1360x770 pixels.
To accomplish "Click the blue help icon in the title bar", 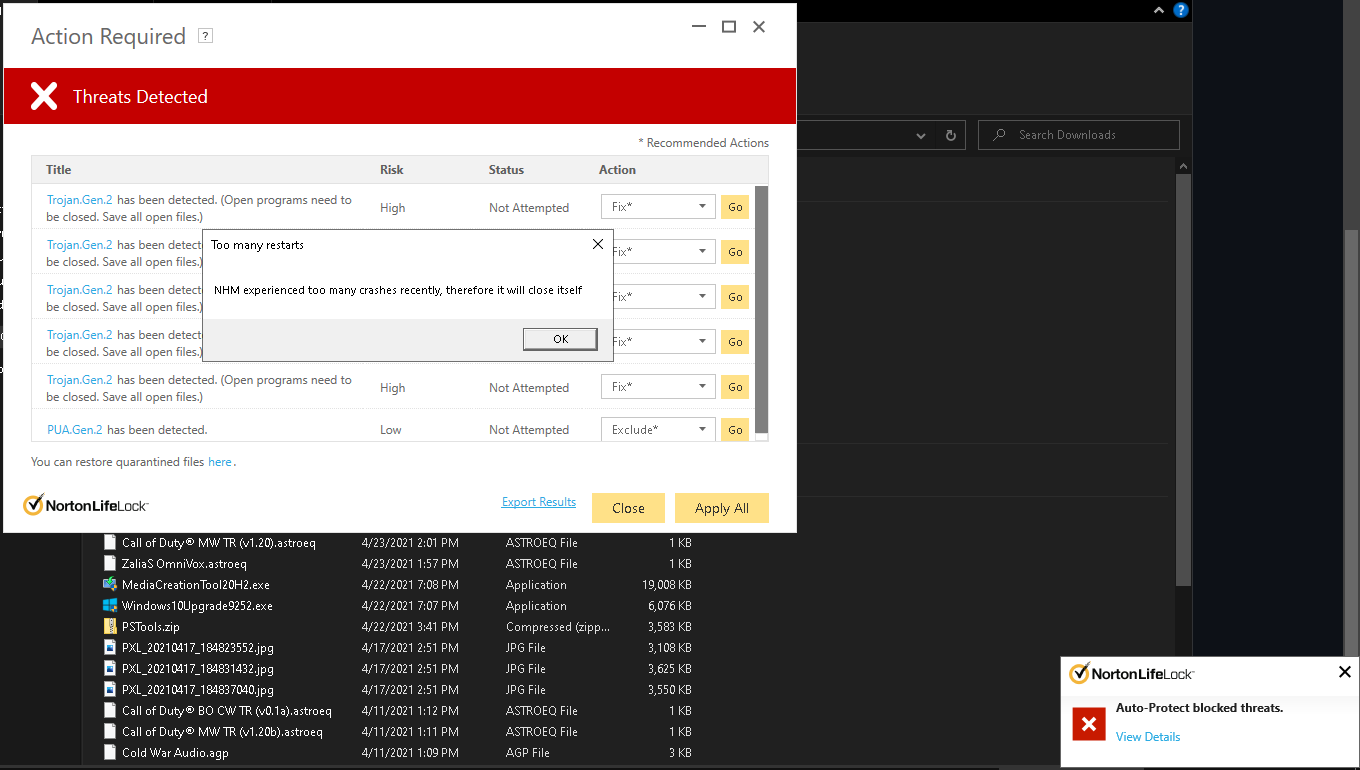I will point(1180,10).
